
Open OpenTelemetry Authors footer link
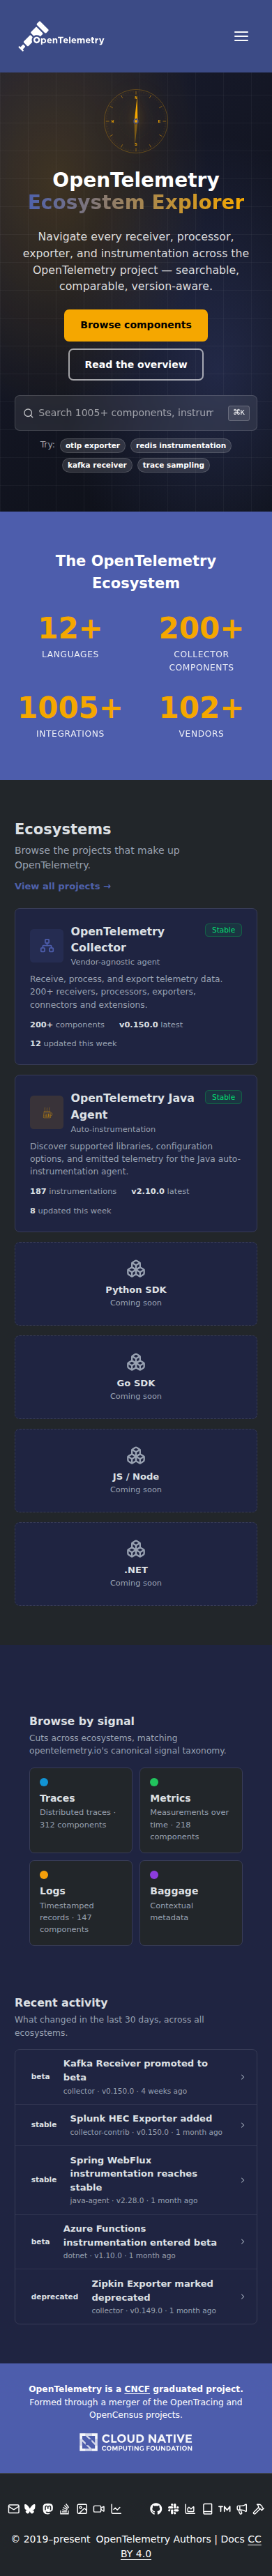(x=153, y=2539)
